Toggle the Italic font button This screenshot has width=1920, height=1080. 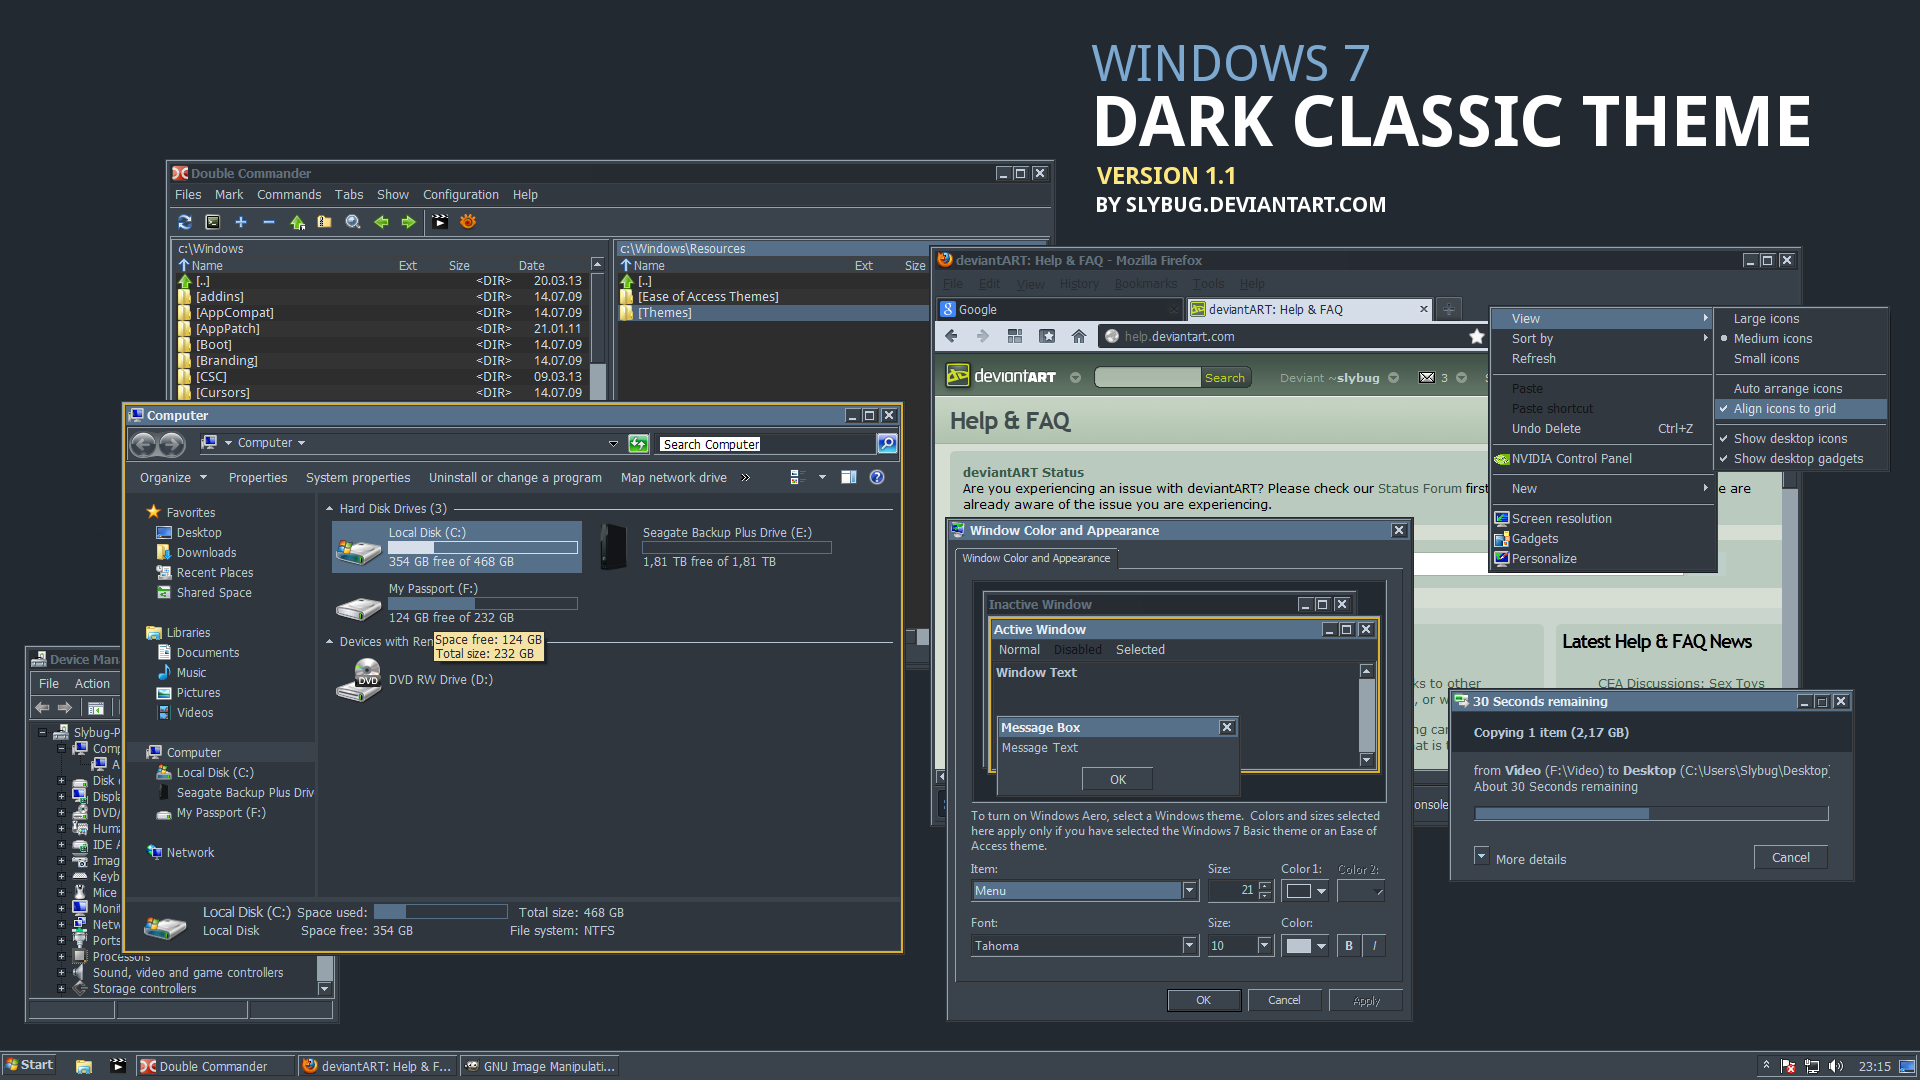(1374, 946)
